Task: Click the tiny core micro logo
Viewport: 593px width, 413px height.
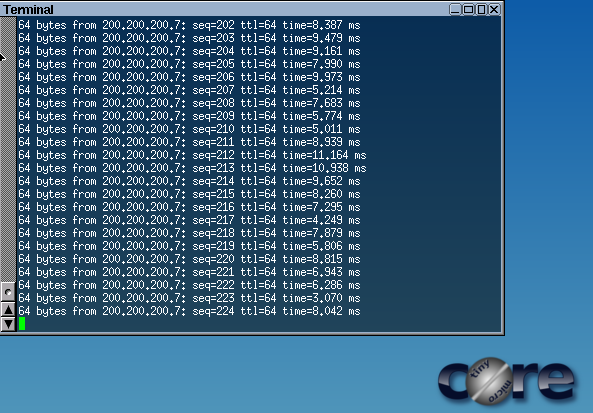Action: pyautogui.click(x=506, y=380)
